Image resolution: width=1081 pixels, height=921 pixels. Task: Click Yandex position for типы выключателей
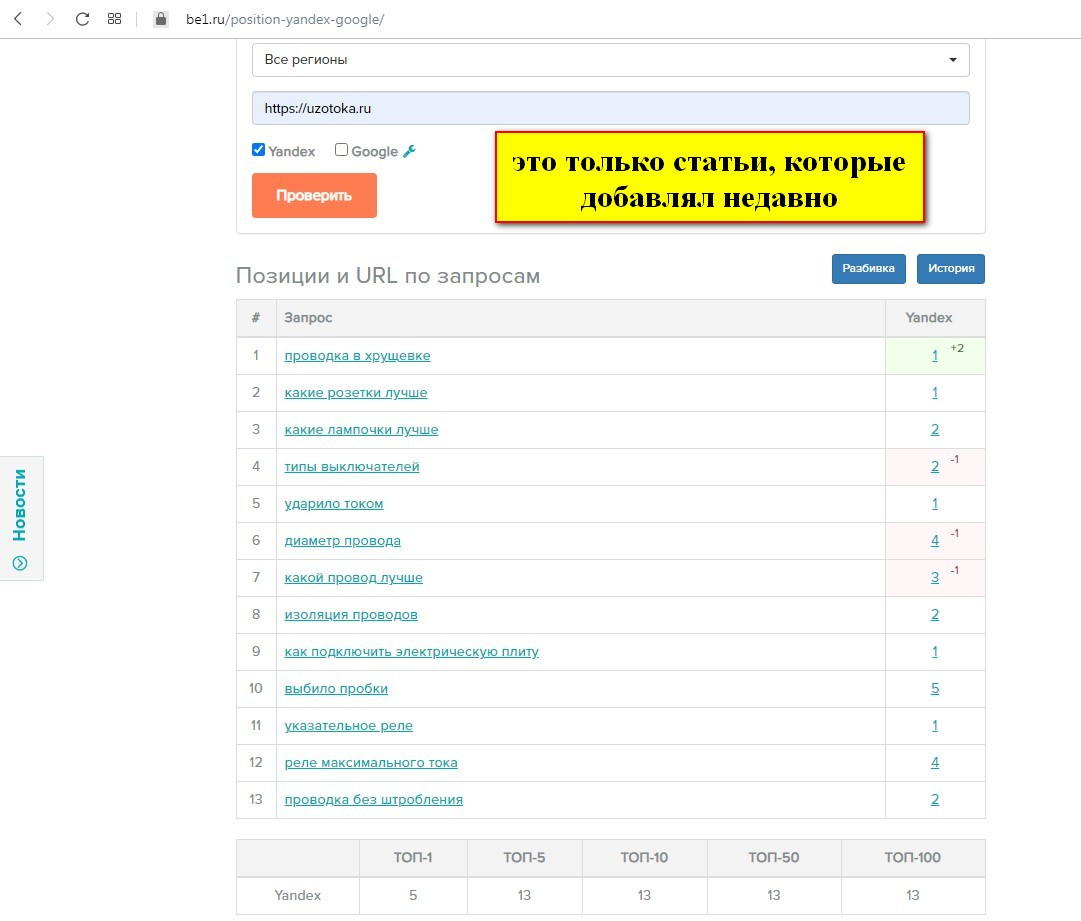pos(935,467)
